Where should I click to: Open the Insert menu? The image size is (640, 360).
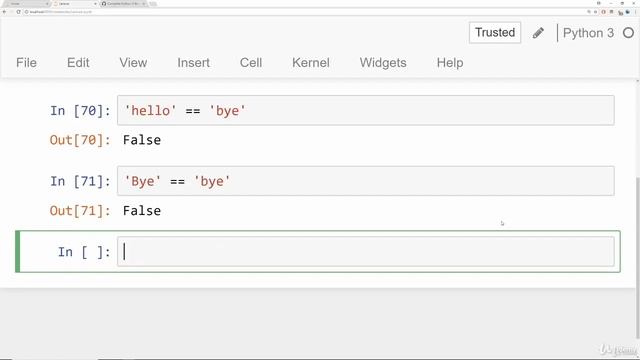[193, 63]
